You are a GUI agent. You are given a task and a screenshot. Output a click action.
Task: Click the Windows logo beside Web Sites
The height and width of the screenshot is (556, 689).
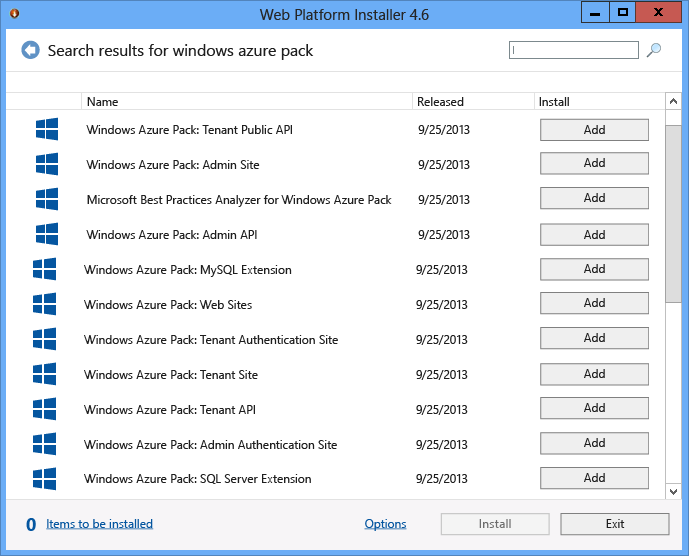click(x=44, y=304)
